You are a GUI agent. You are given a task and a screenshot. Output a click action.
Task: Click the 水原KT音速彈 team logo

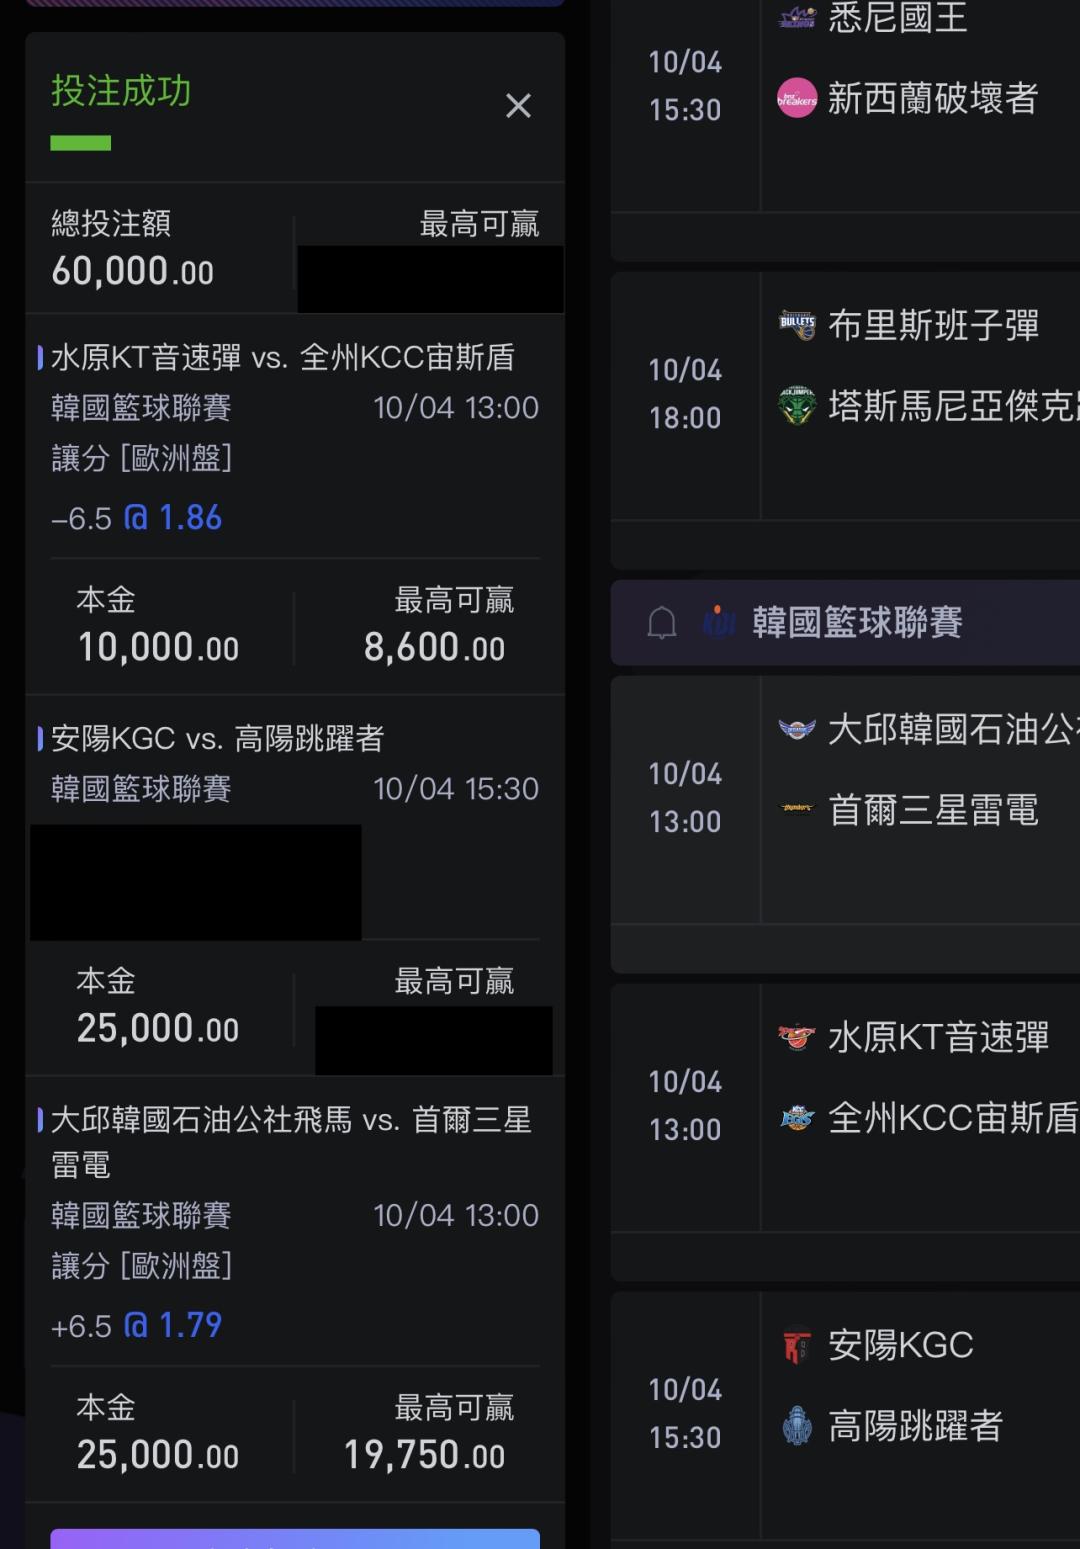coord(797,1037)
